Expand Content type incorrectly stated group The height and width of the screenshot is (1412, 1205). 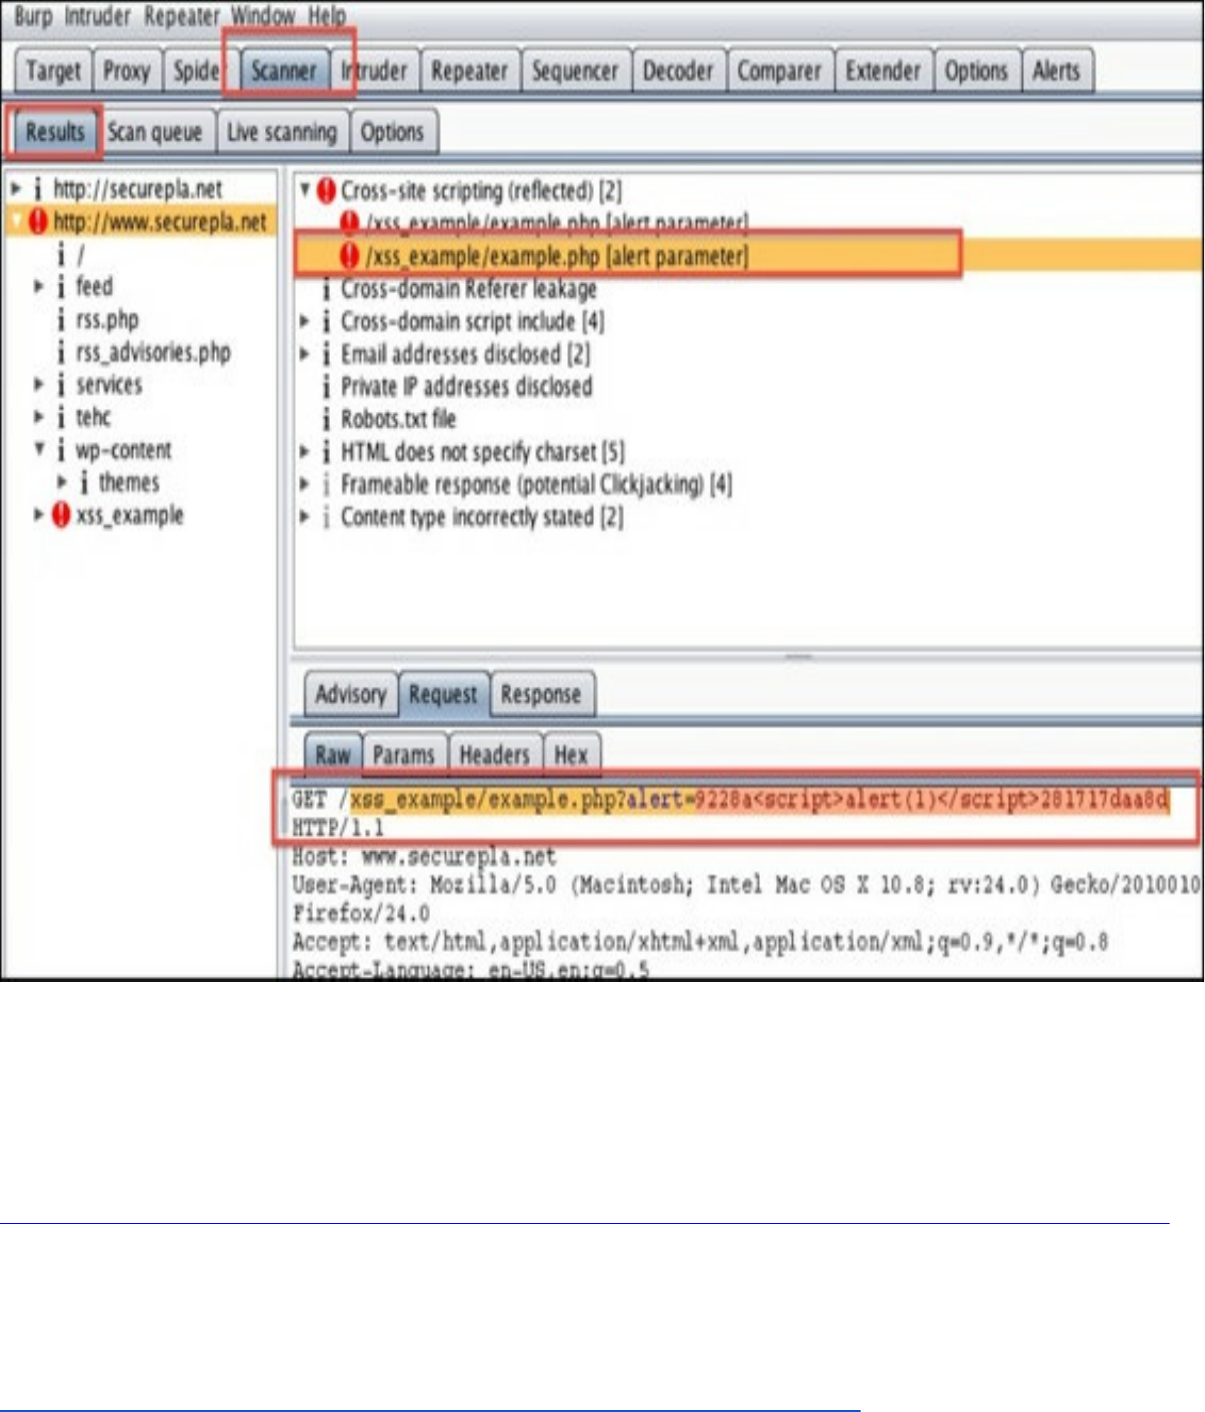[305, 517]
